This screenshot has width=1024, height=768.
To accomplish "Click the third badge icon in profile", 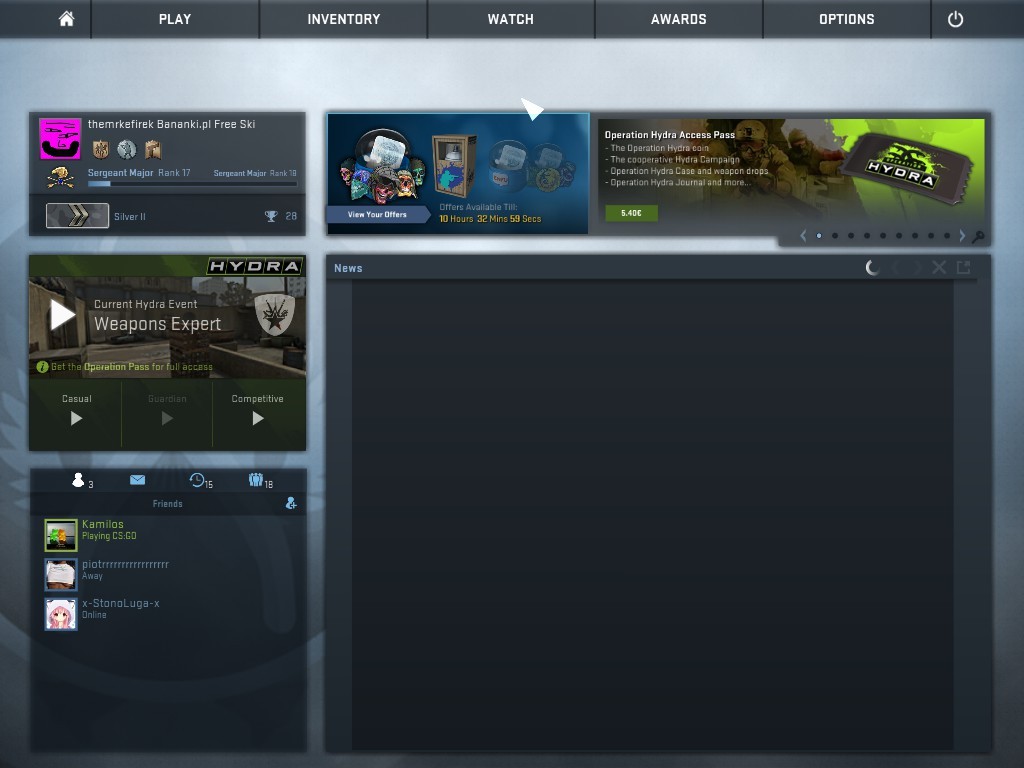I will [153, 150].
